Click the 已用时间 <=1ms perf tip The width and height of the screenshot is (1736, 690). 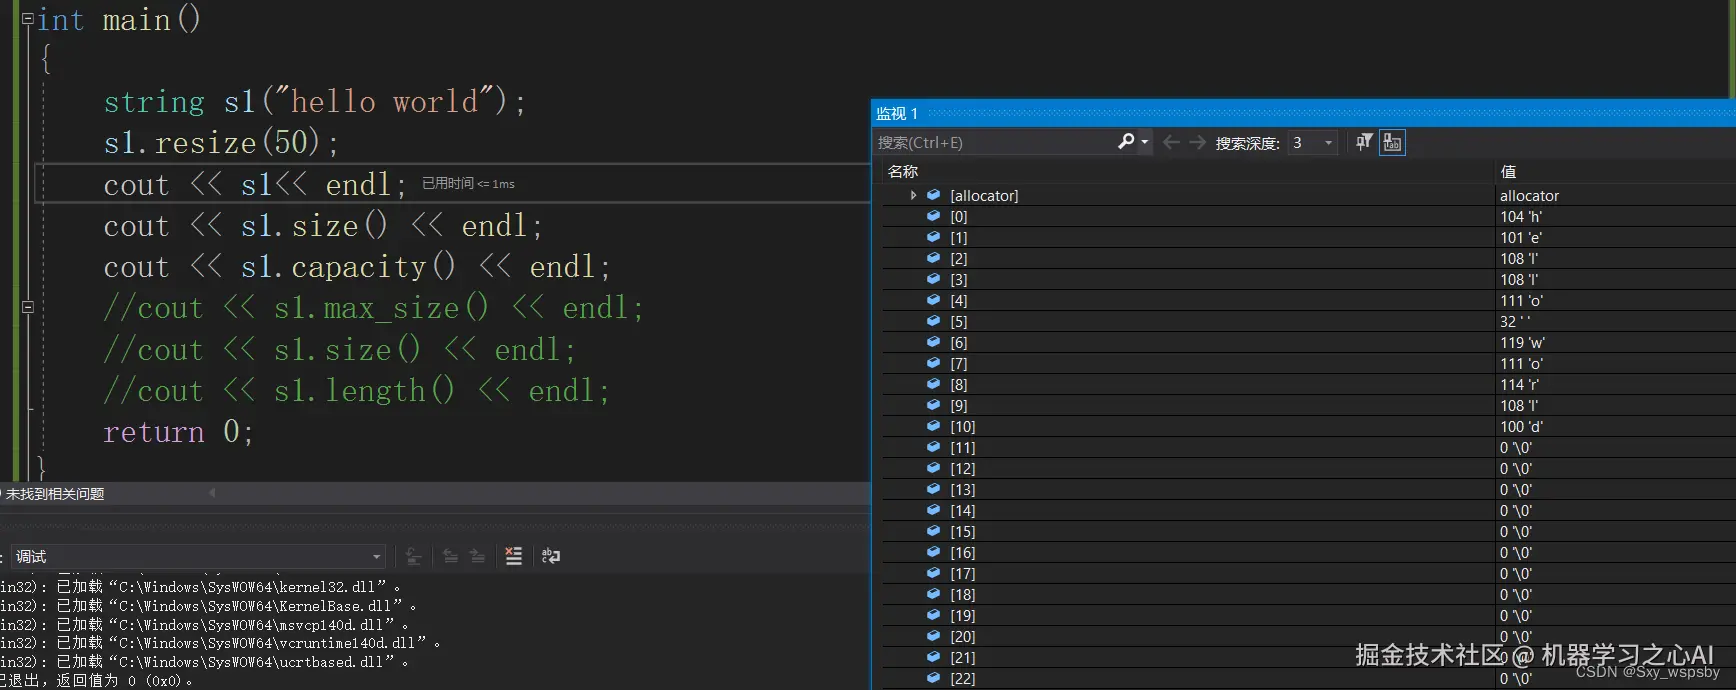pos(468,183)
